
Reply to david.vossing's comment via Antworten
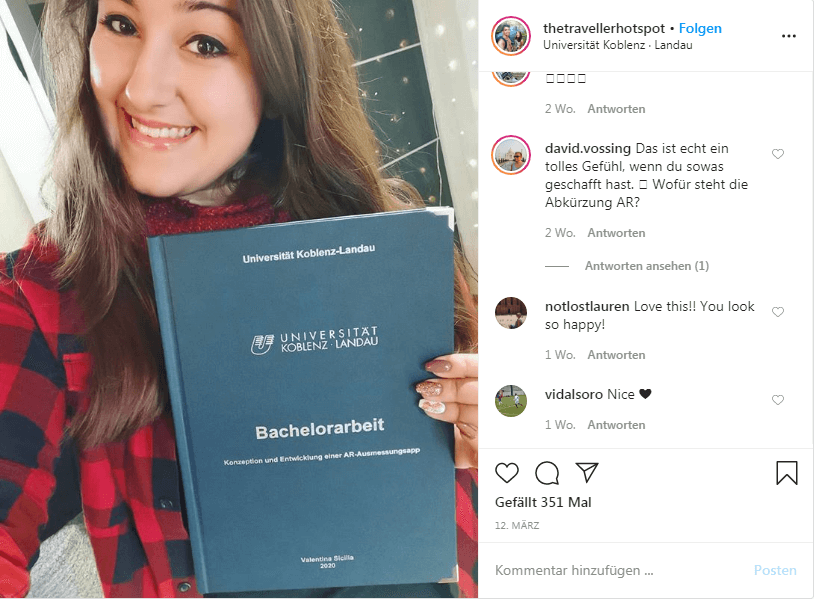pos(616,233)
